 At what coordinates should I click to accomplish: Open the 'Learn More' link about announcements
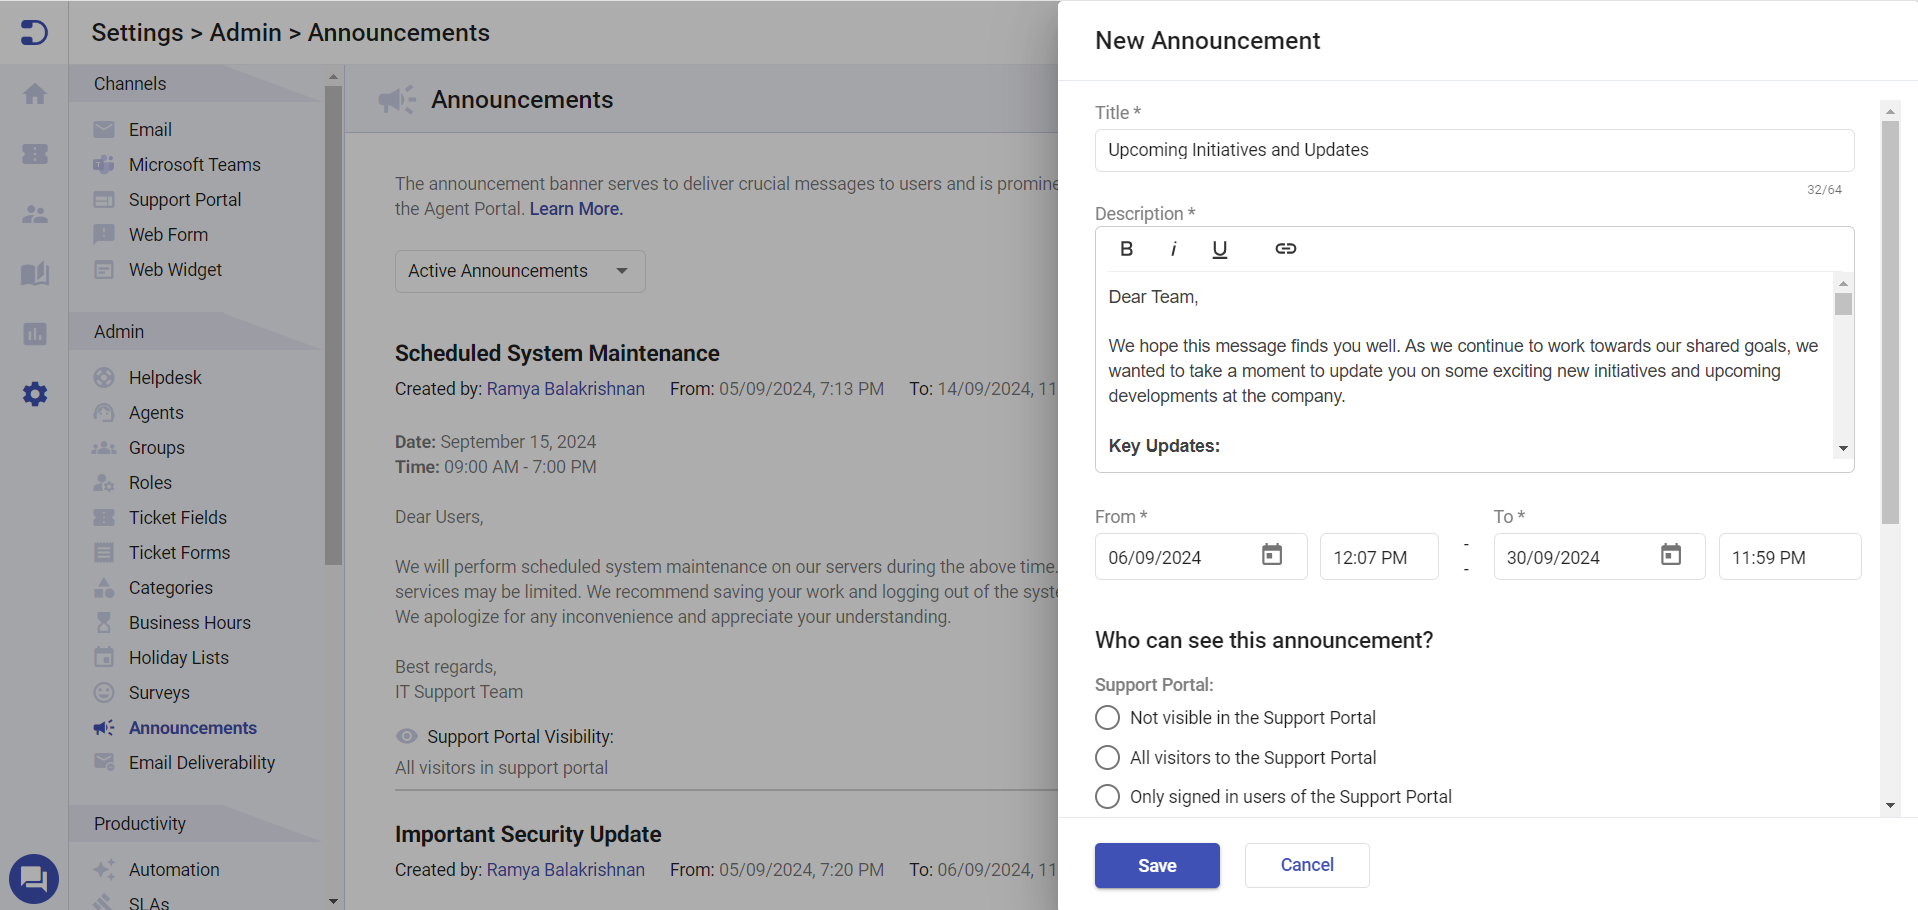pyautogui.click(x=574, y=209)
